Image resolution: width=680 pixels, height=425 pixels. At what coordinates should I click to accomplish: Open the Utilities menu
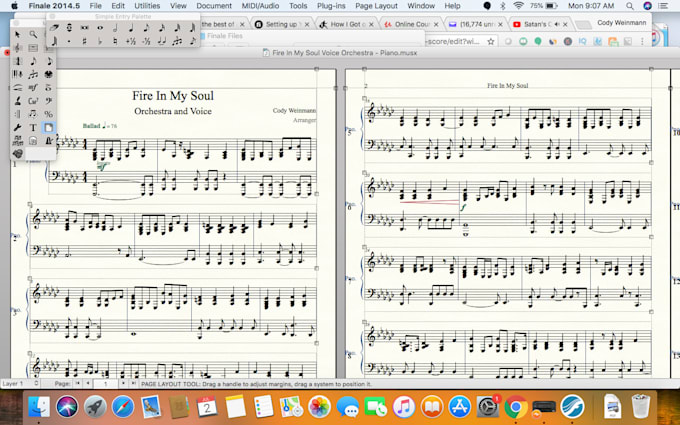click(147, 6)
